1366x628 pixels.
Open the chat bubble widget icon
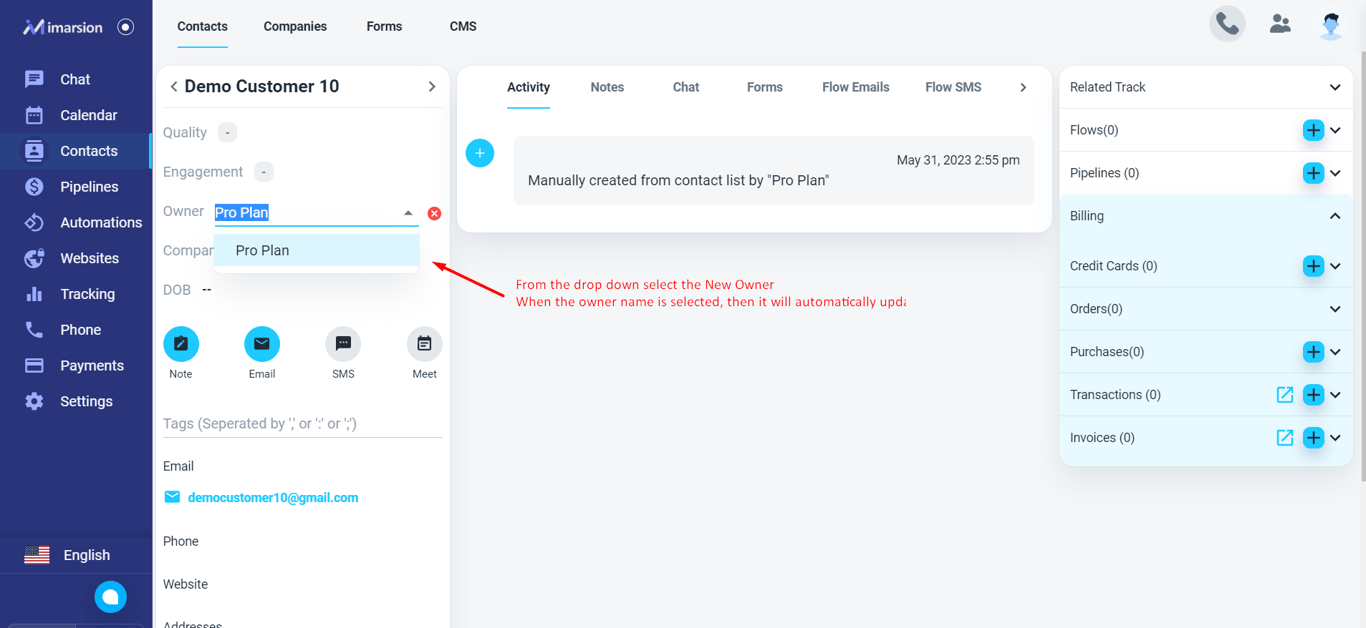[111, 597]
